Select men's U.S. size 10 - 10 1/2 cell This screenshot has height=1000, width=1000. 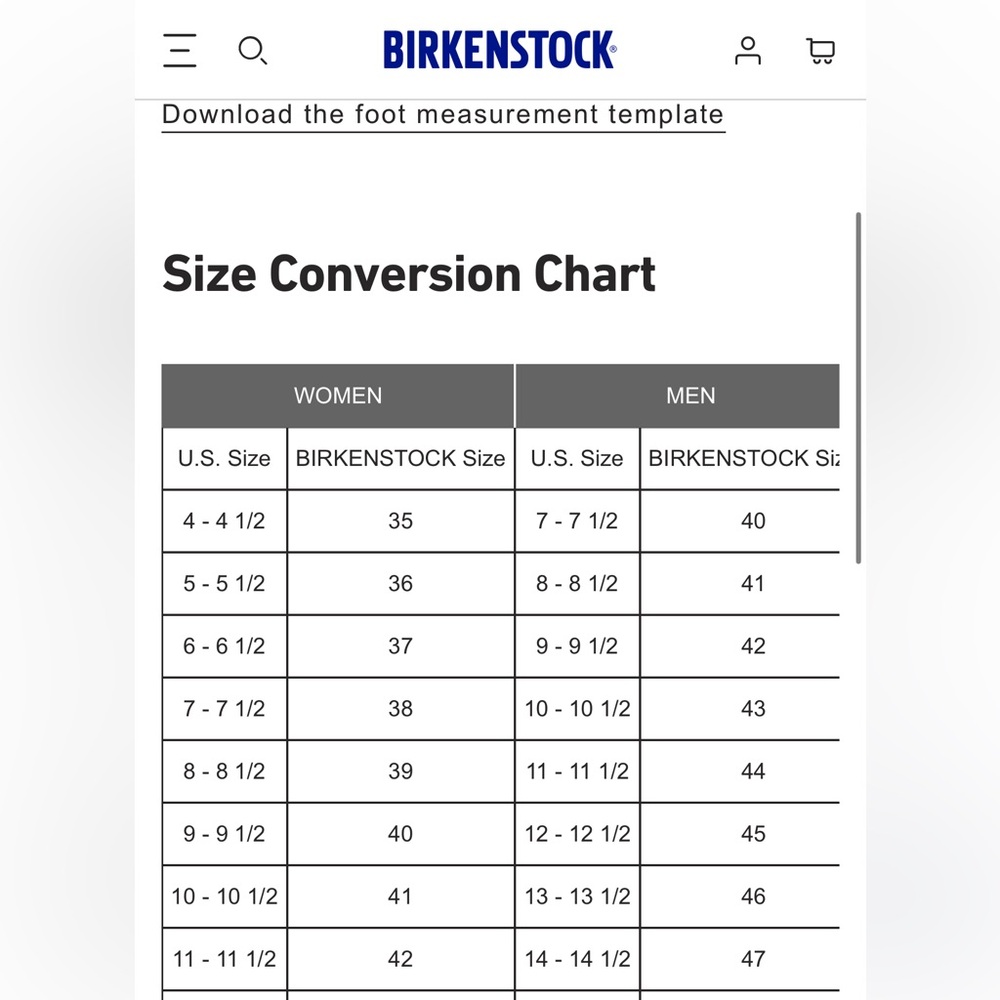[x=577, y=709]
